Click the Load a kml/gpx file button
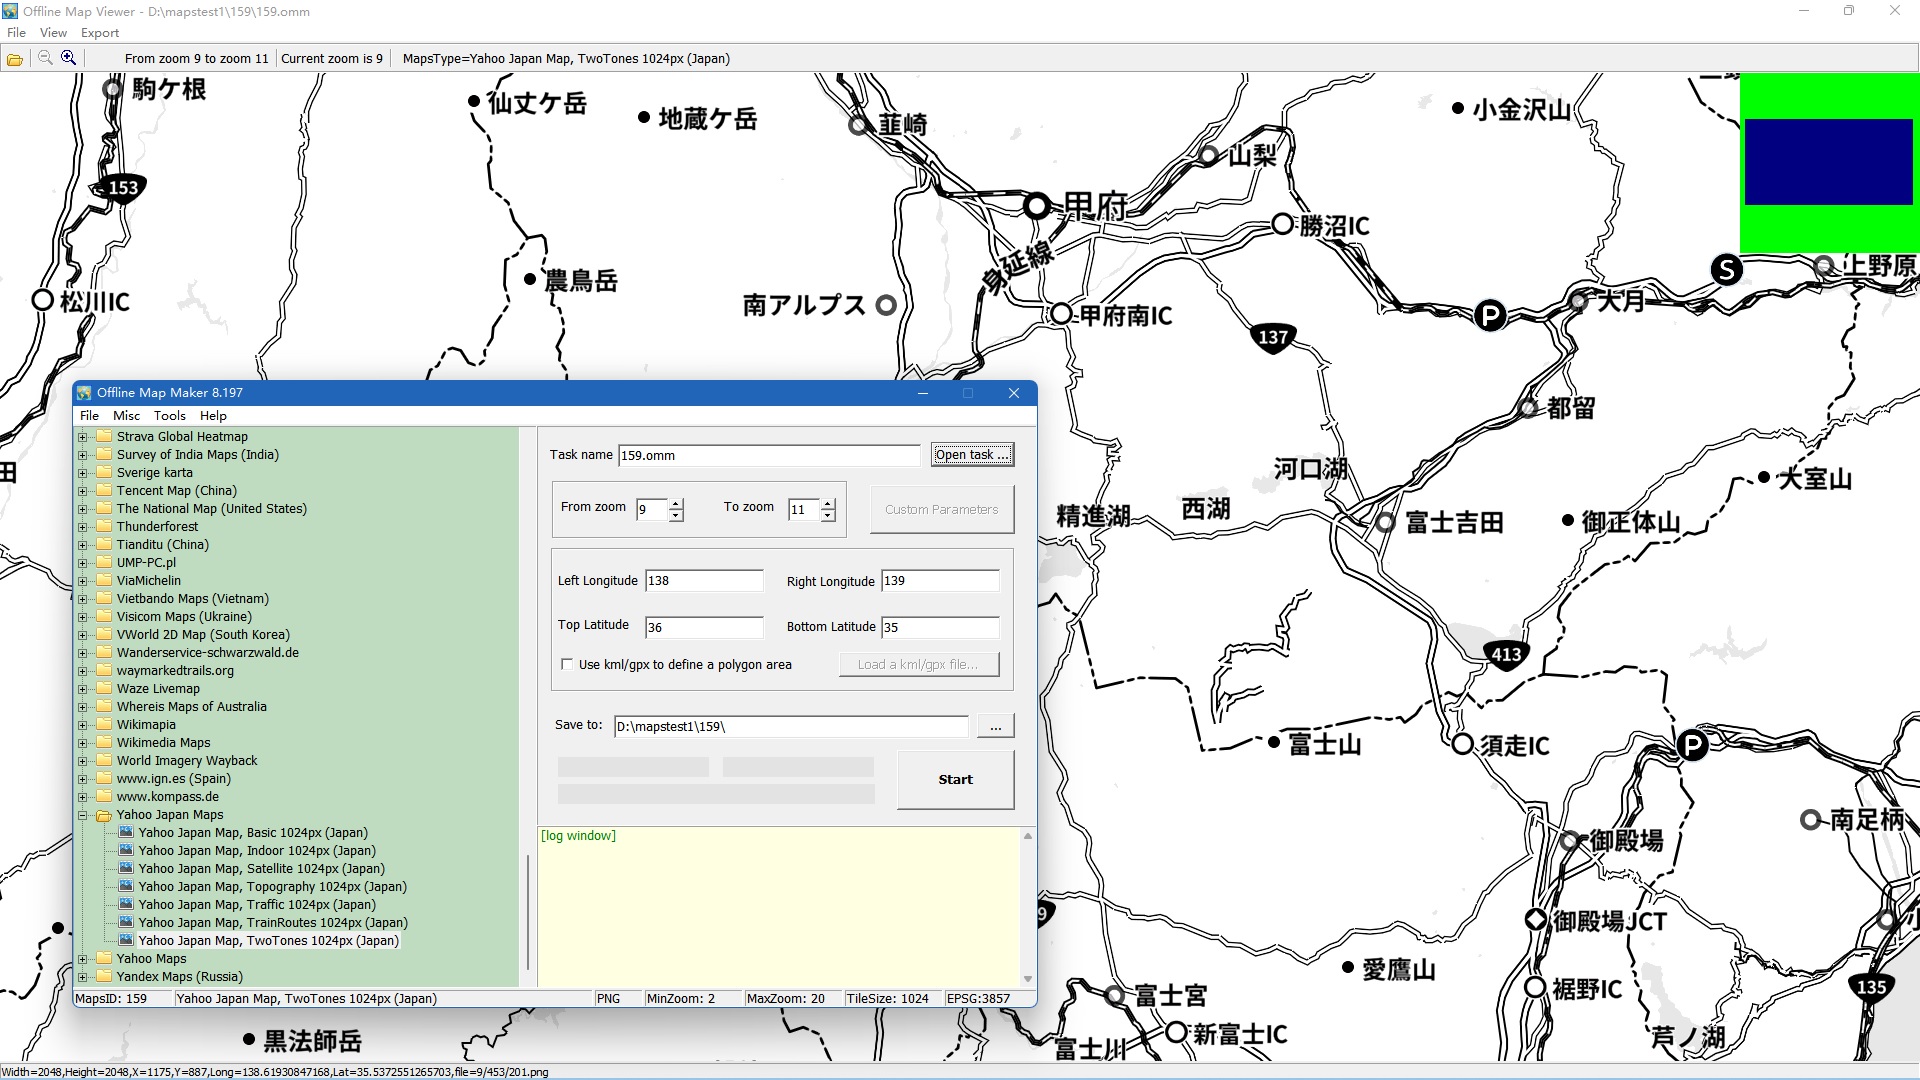1920x1080 pixels. pos(918,665)
